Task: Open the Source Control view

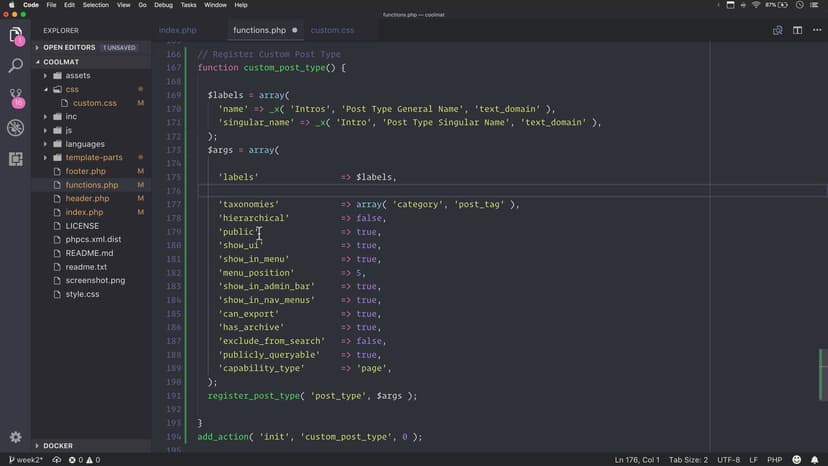Action: pos(16,97)
